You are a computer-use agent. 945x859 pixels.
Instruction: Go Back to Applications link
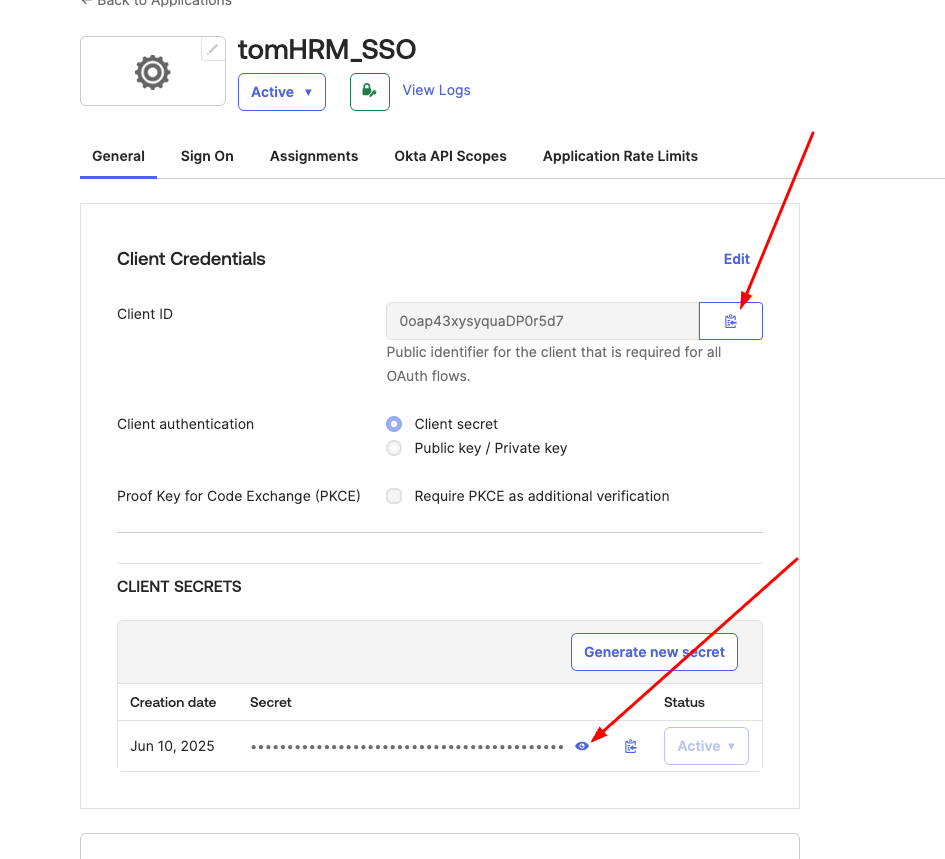[156, 2]
